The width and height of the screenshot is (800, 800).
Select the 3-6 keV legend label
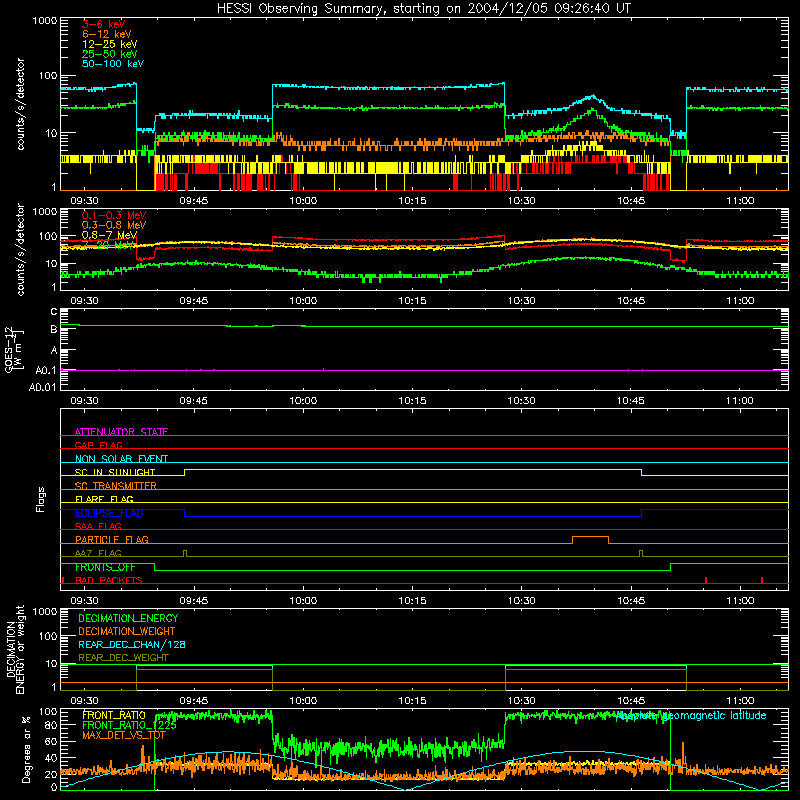[104, 24]
